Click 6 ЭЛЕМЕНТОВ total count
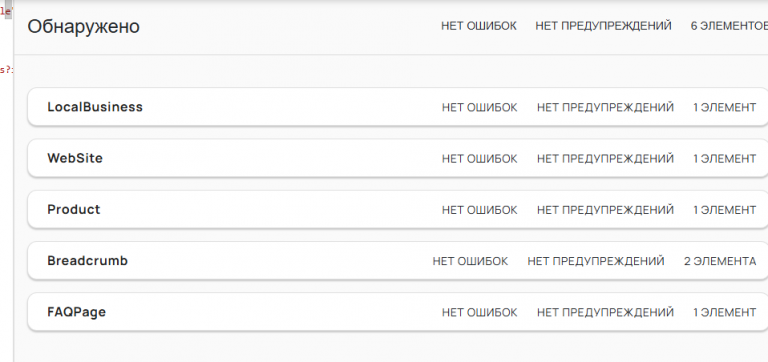The image size is (768, 362). pyautogui.click(x=729, y=25)
